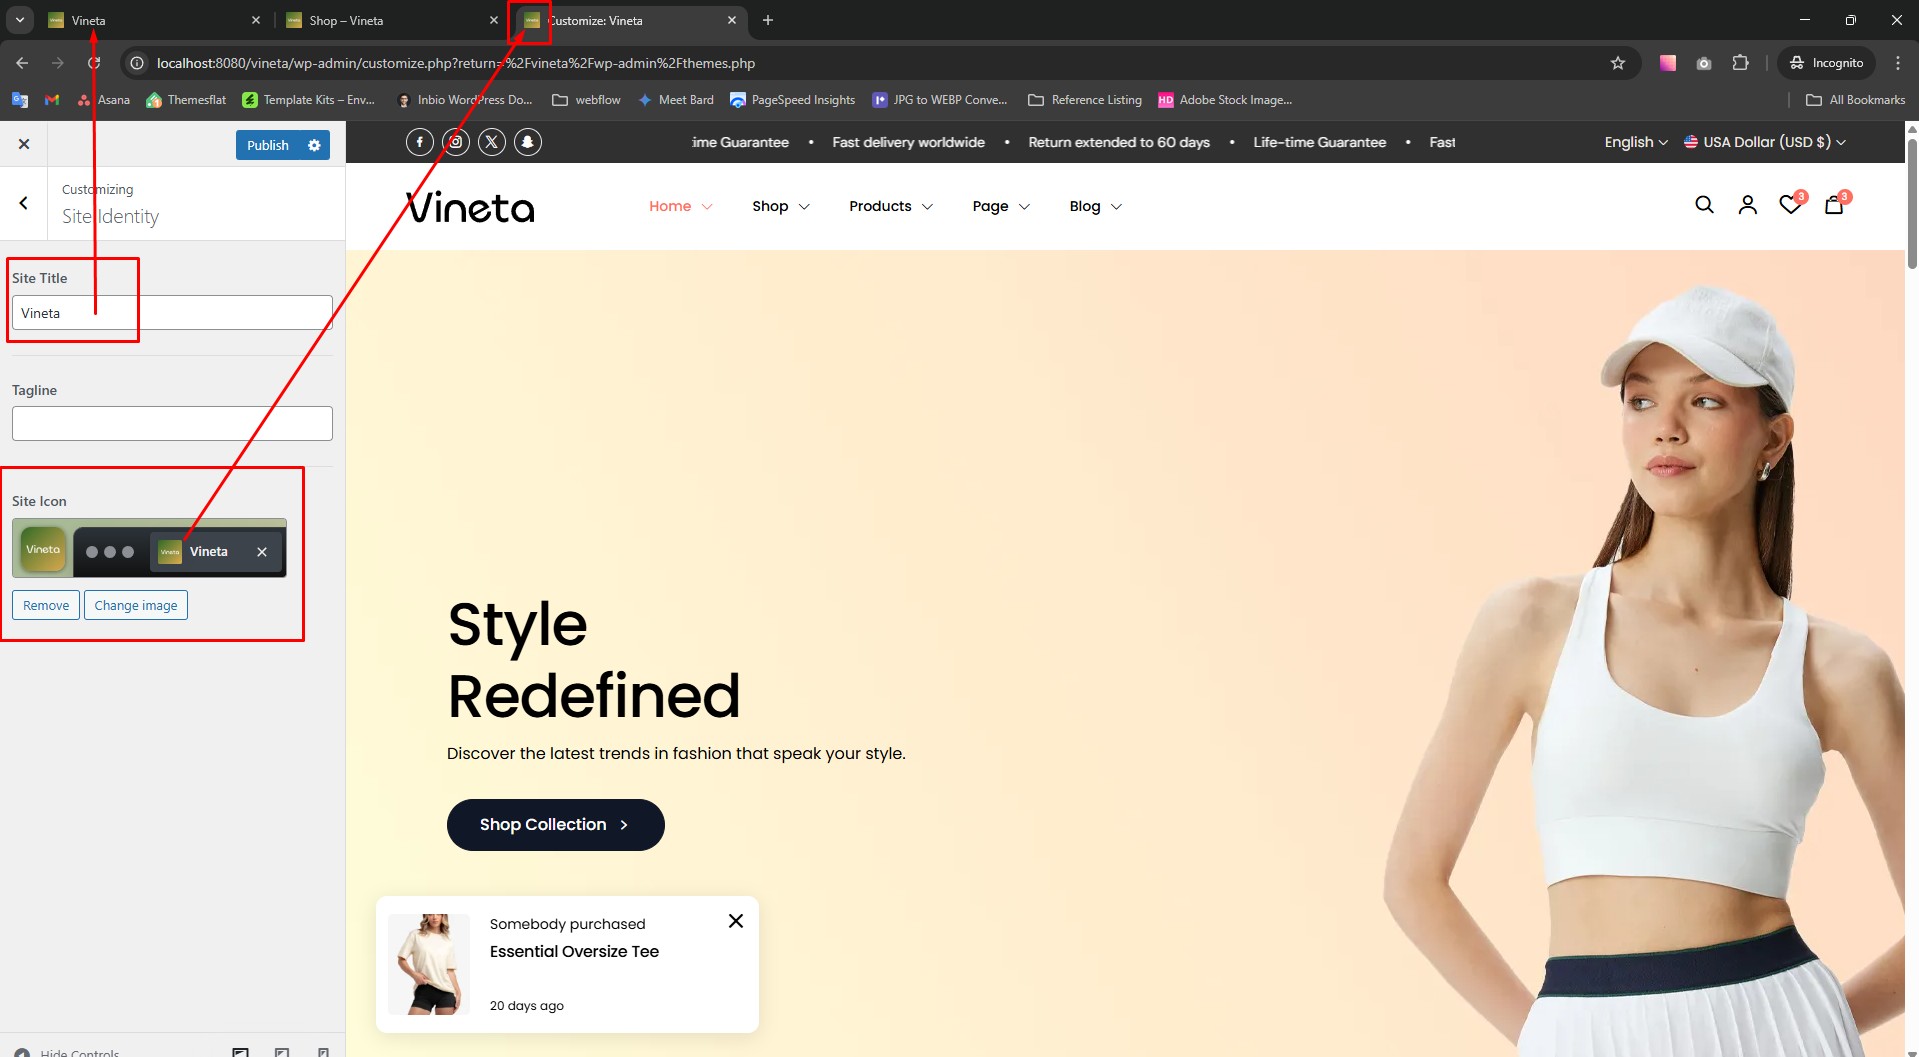Click the browser address bar URL
Image resolution: width=1919 pixels, height=1057 pixels.
coord(456,63)
